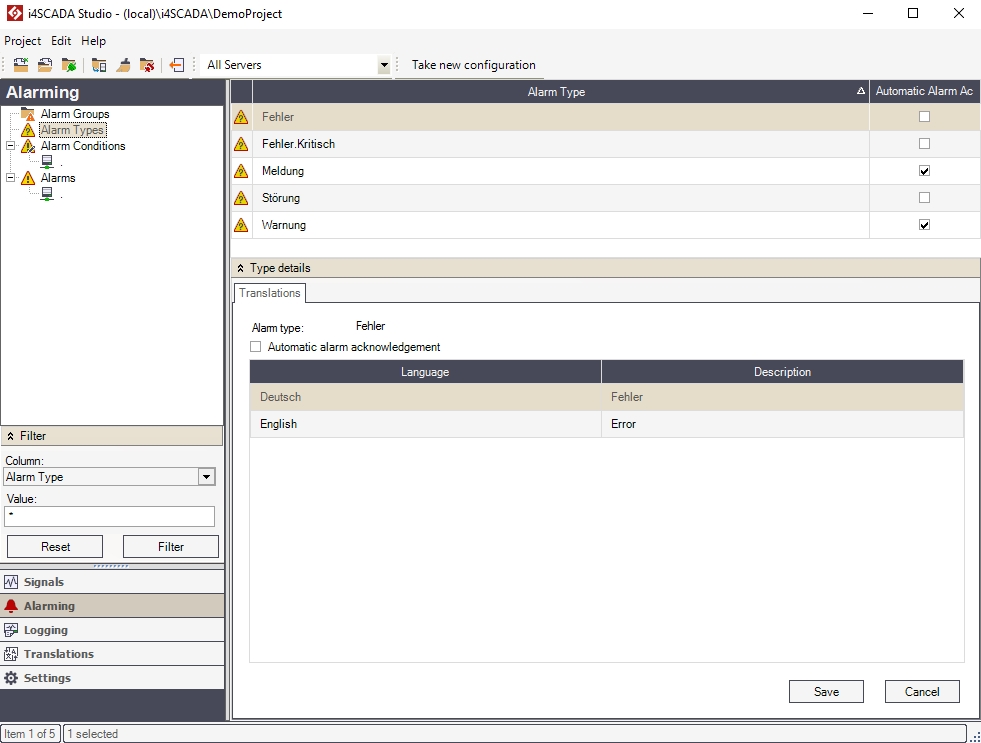
Task: Click the Alarm Conditions warning icon
Action: coord(28,146)
